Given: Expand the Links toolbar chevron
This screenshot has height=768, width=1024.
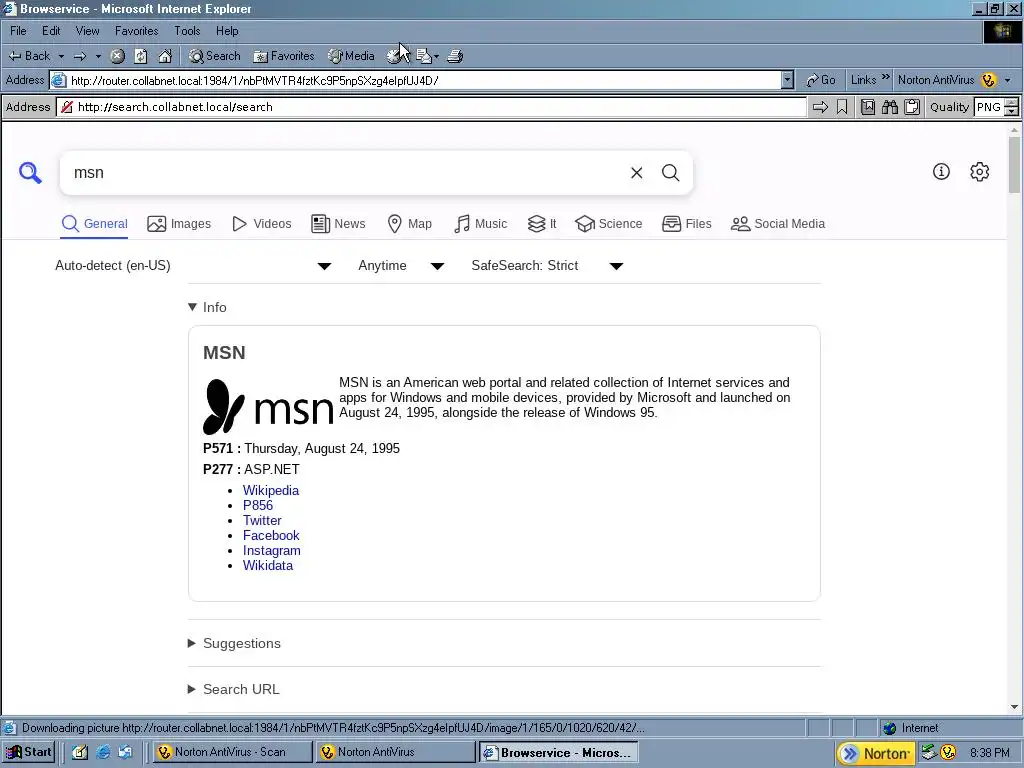Looking at the screenshot, I should [886, 77].
